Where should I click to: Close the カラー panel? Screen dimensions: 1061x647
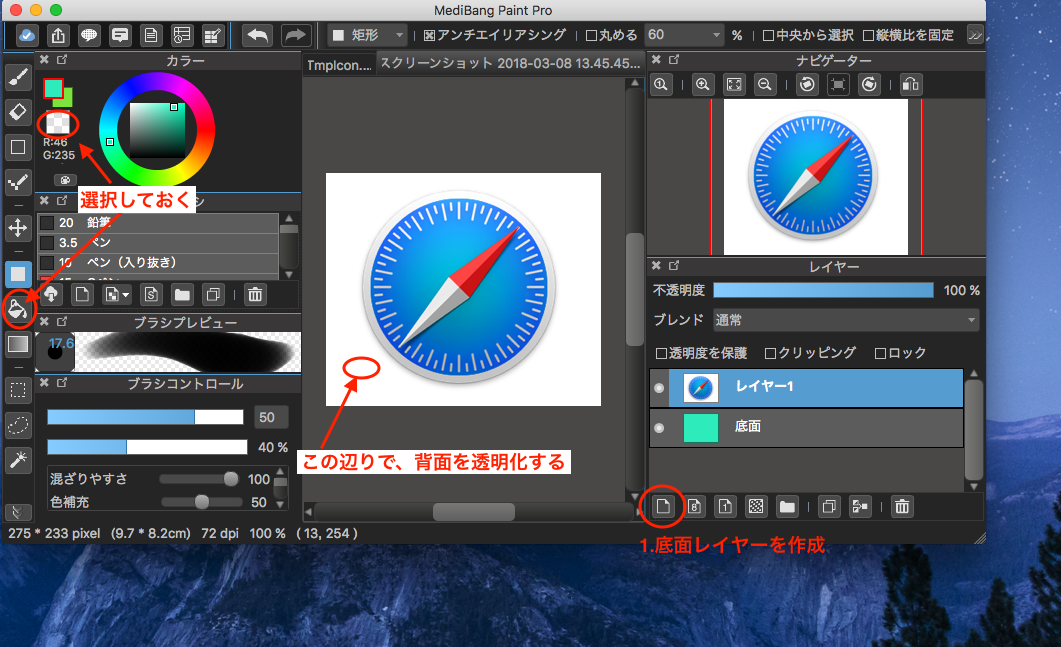click(x=44, y=60)
